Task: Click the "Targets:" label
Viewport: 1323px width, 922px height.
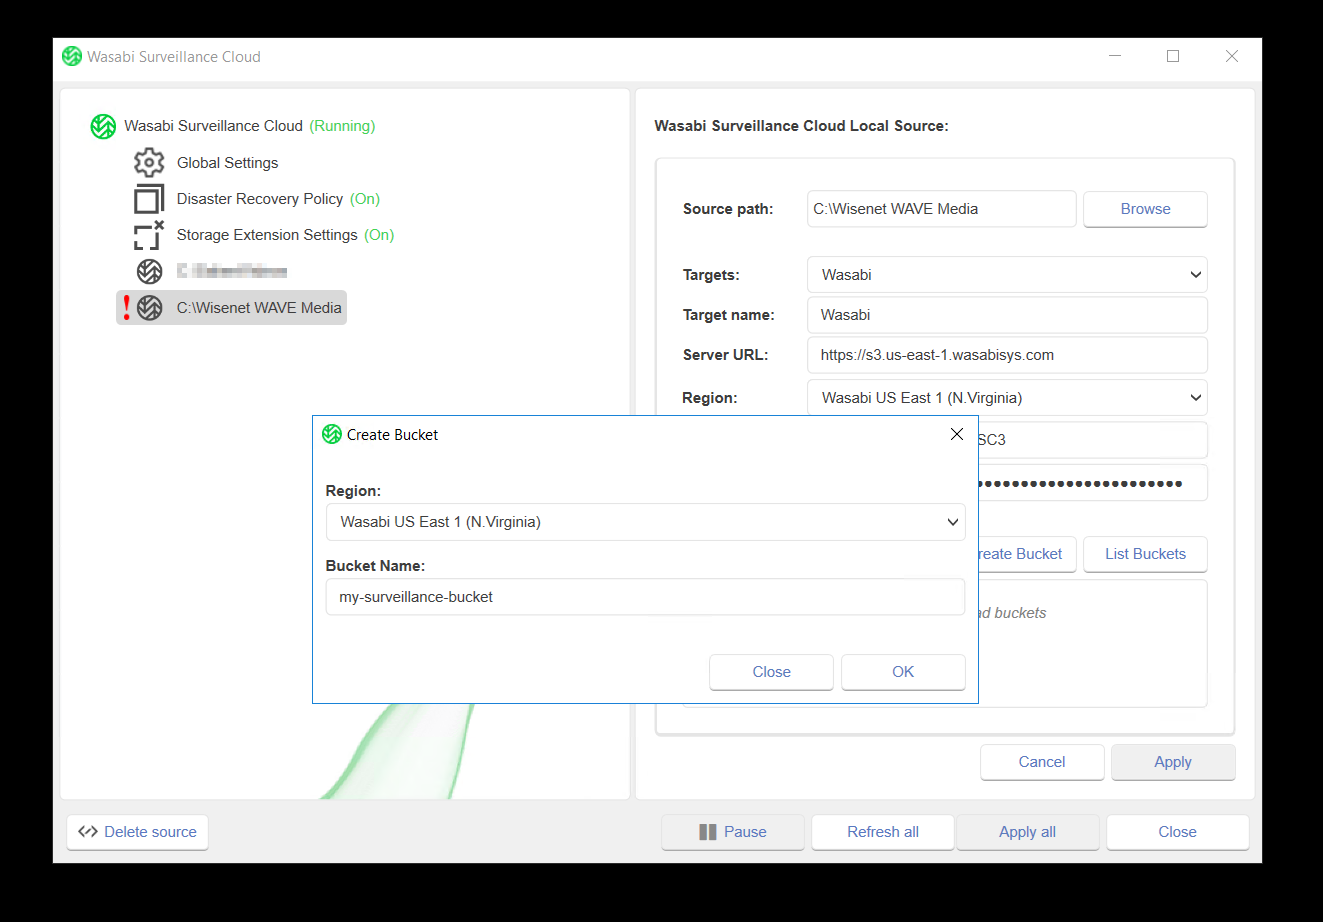Action: (711, 275)
